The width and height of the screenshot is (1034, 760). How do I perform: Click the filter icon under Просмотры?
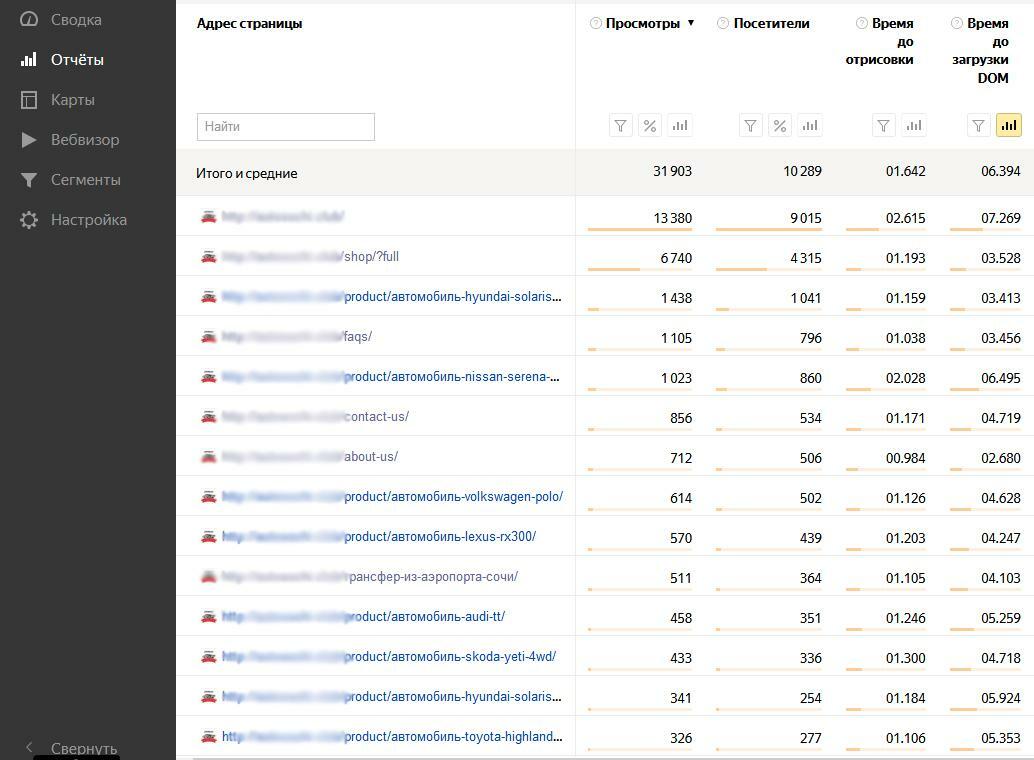click(620, 126)
